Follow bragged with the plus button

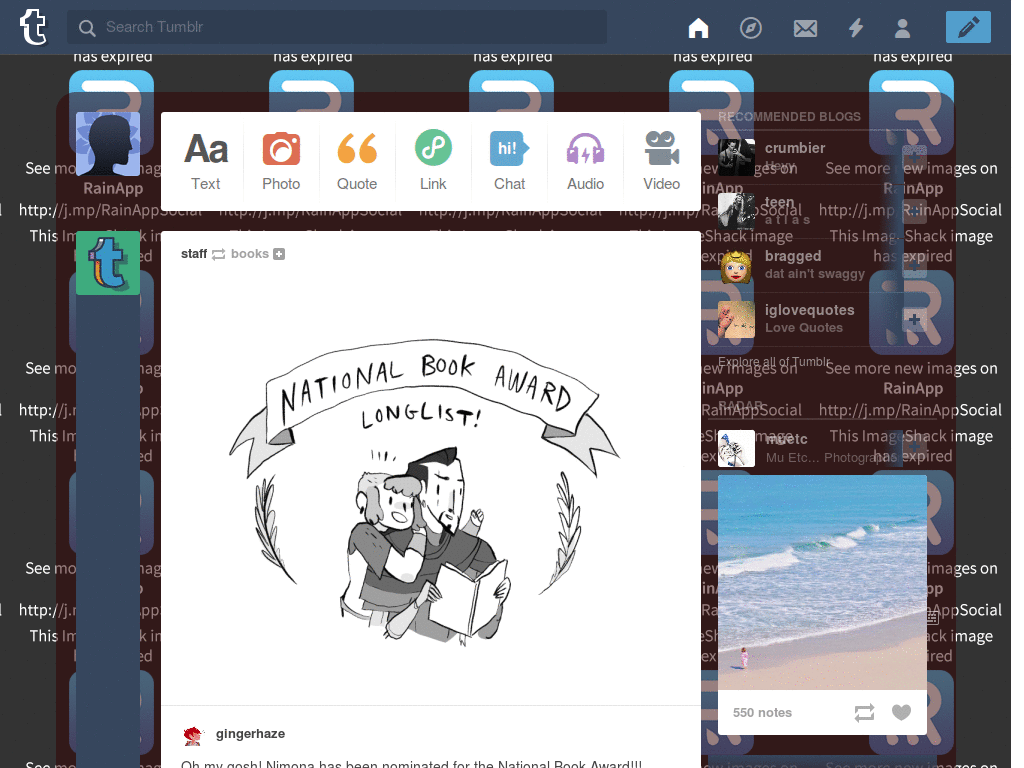point(914,265)
